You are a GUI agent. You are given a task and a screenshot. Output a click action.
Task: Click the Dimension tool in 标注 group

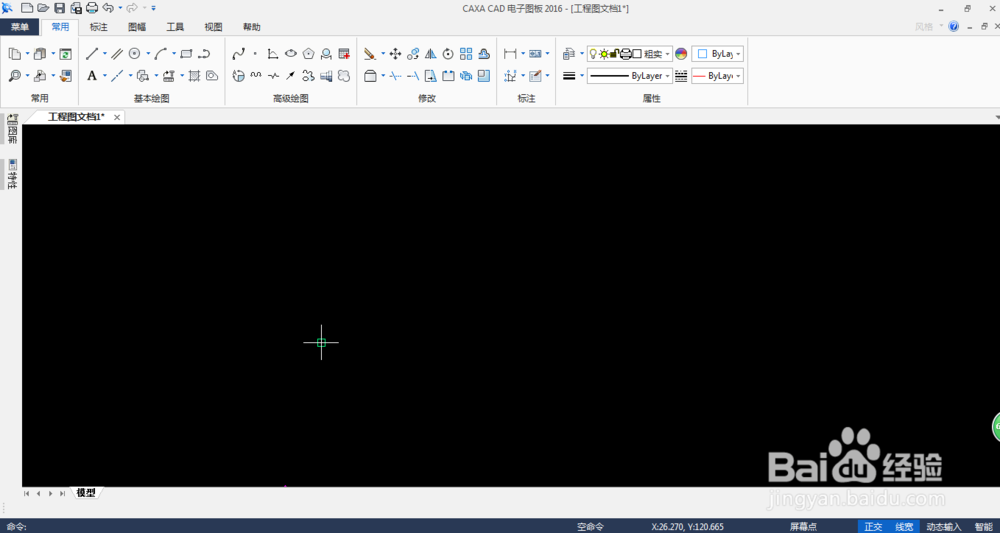[510, 54]
